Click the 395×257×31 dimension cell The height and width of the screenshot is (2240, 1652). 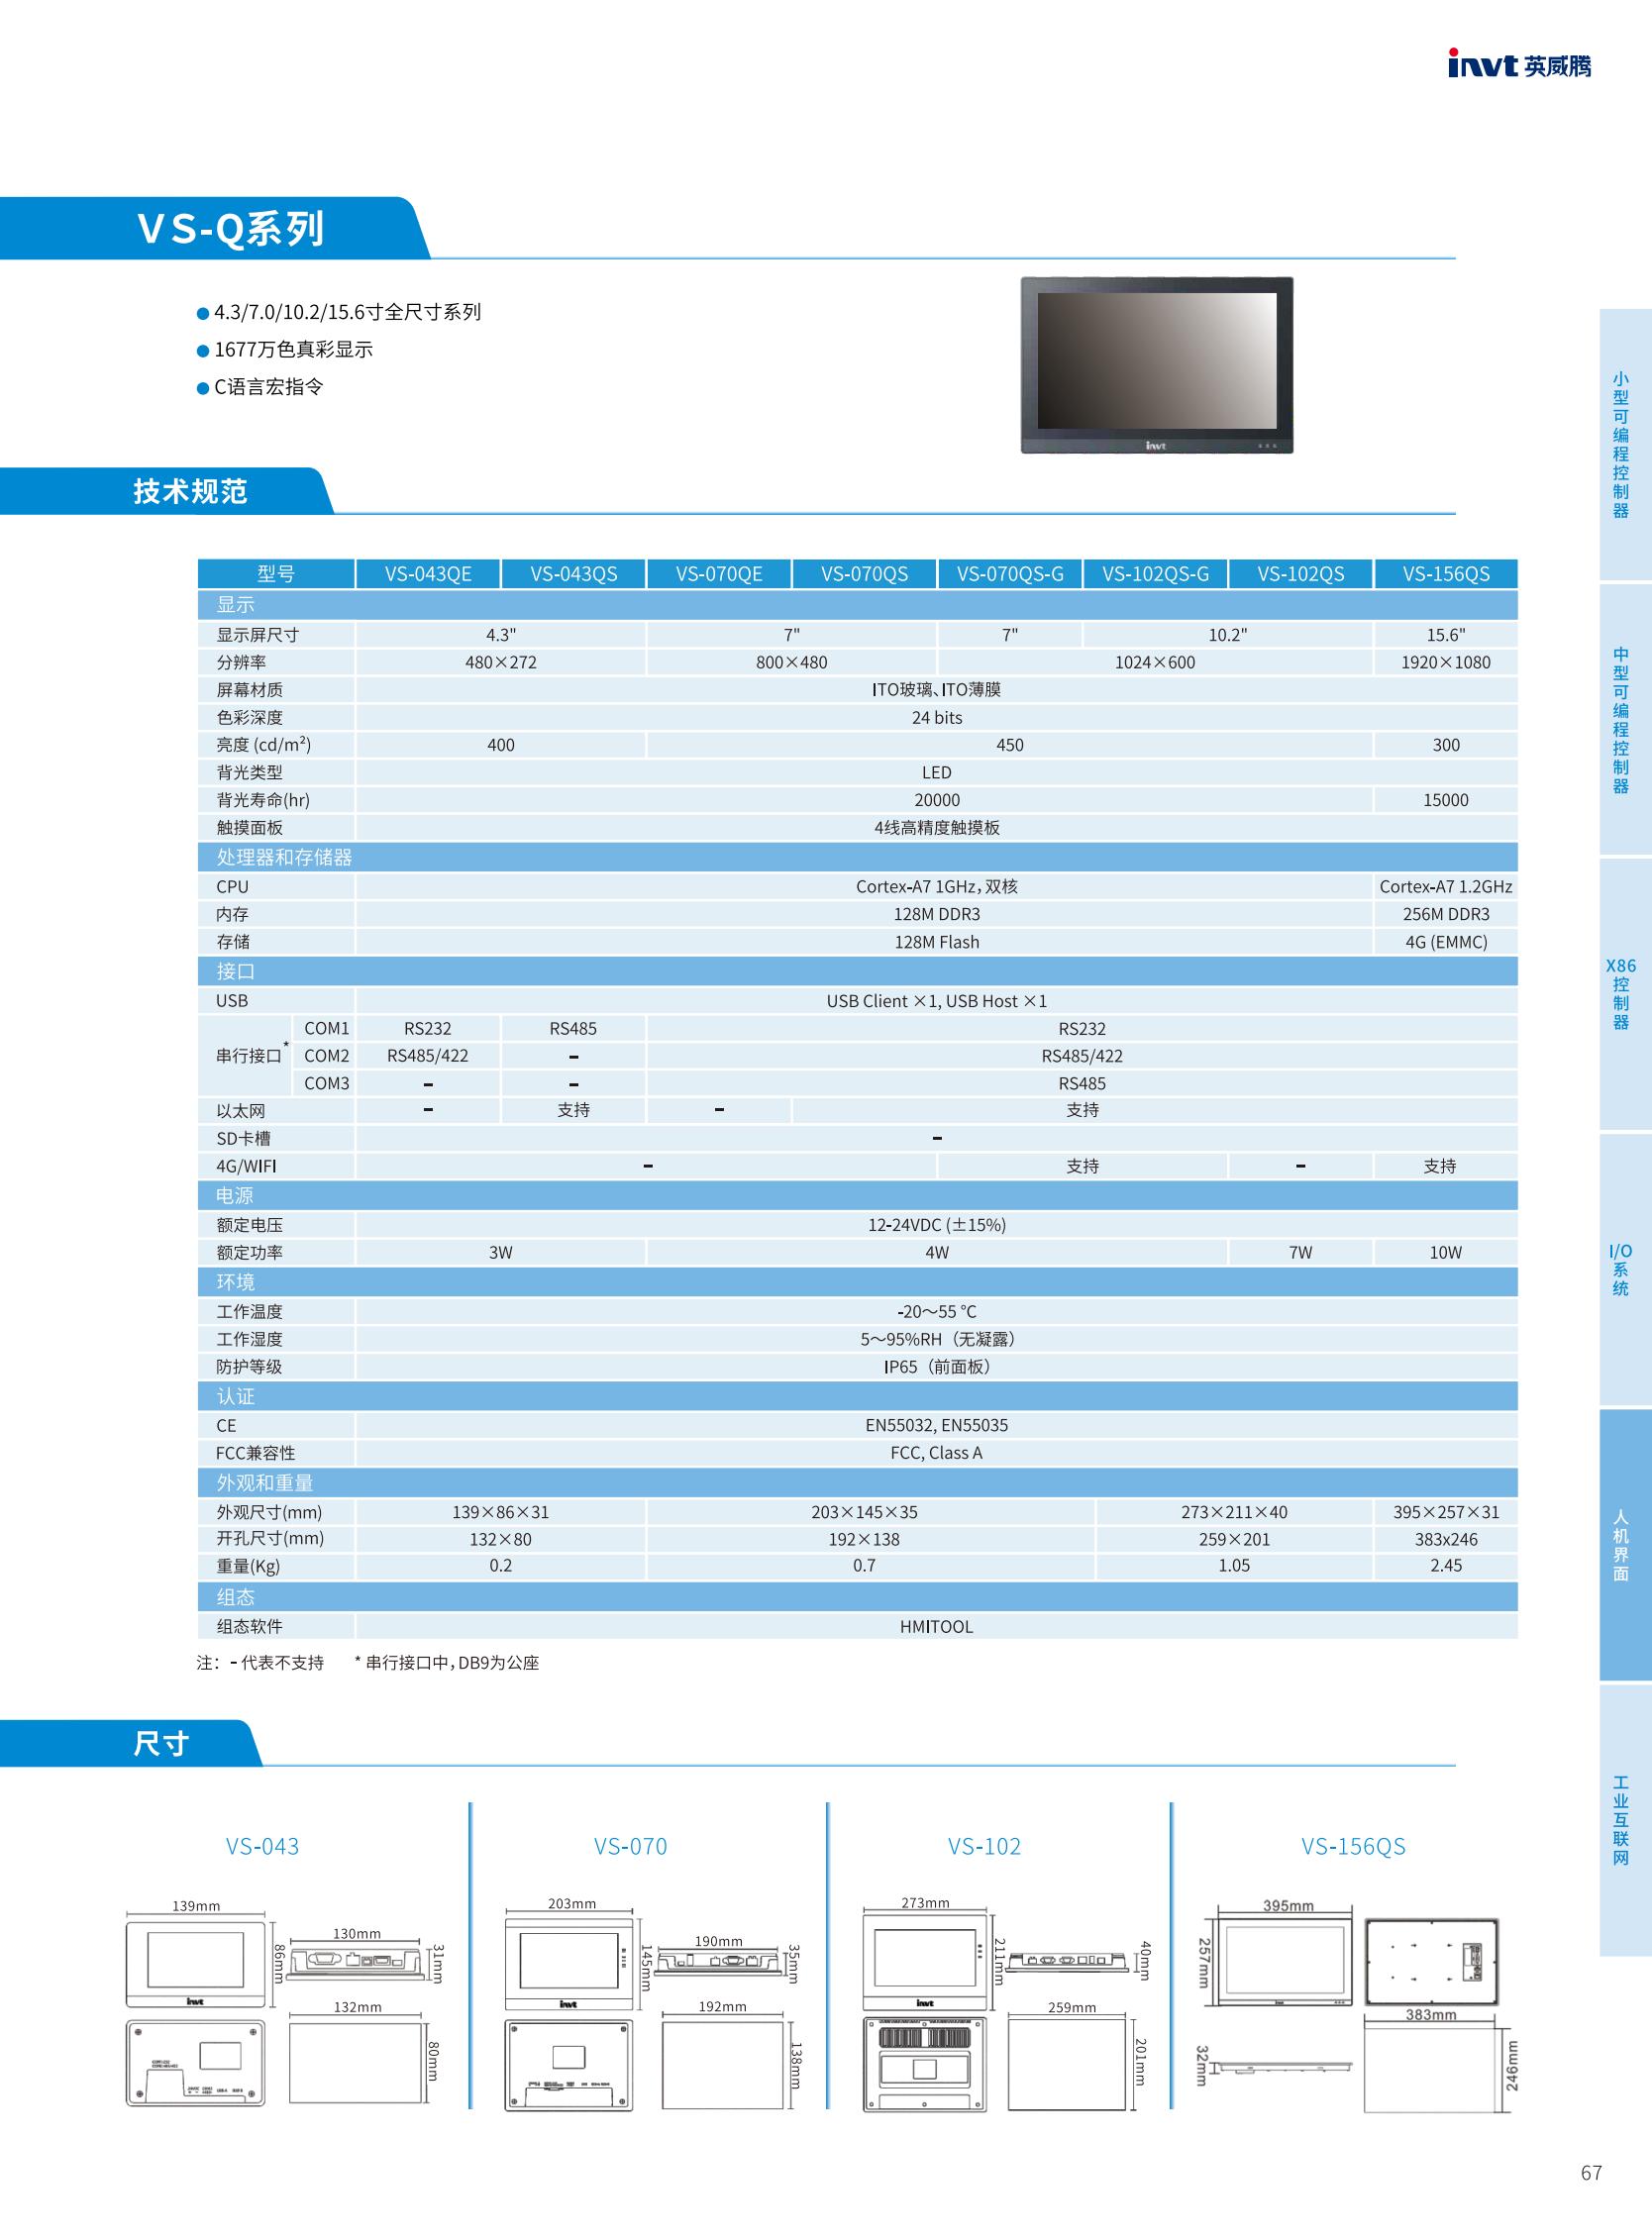pos(1446,1512)
